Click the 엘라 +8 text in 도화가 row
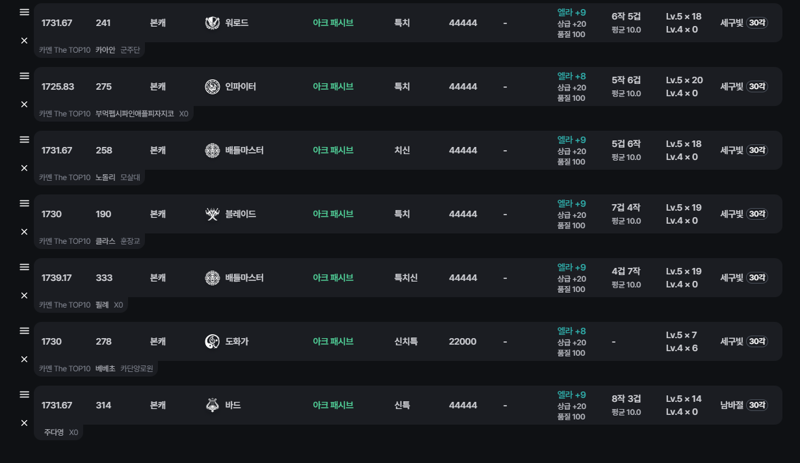The width and height of the screenshot is (800, 463). point(571,331)
